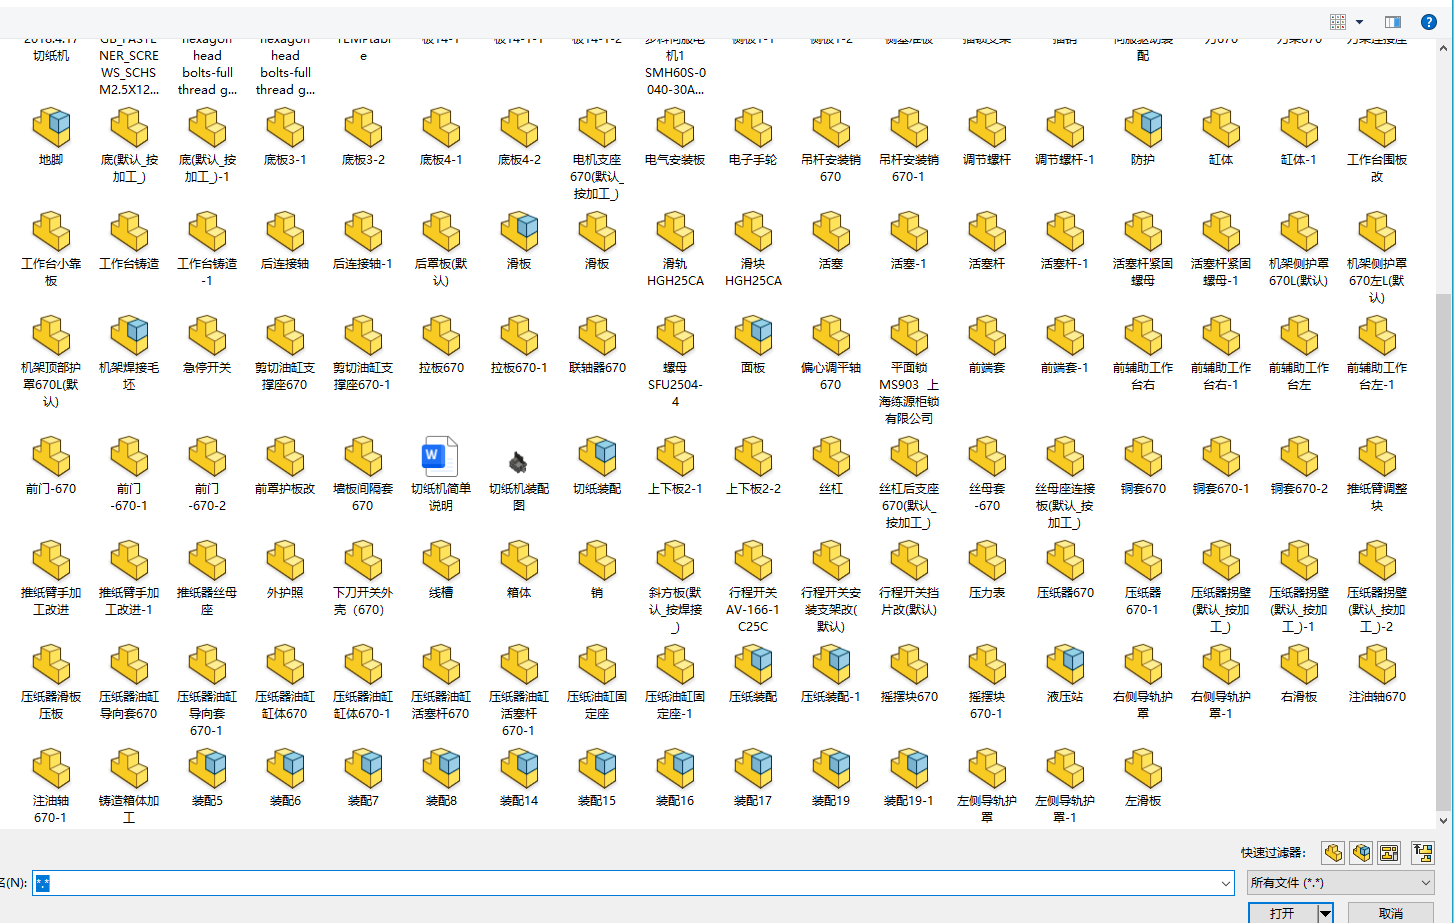Toggle the Drawings quick filter button
The image size is (1454, 923).
coord(1389,852)
